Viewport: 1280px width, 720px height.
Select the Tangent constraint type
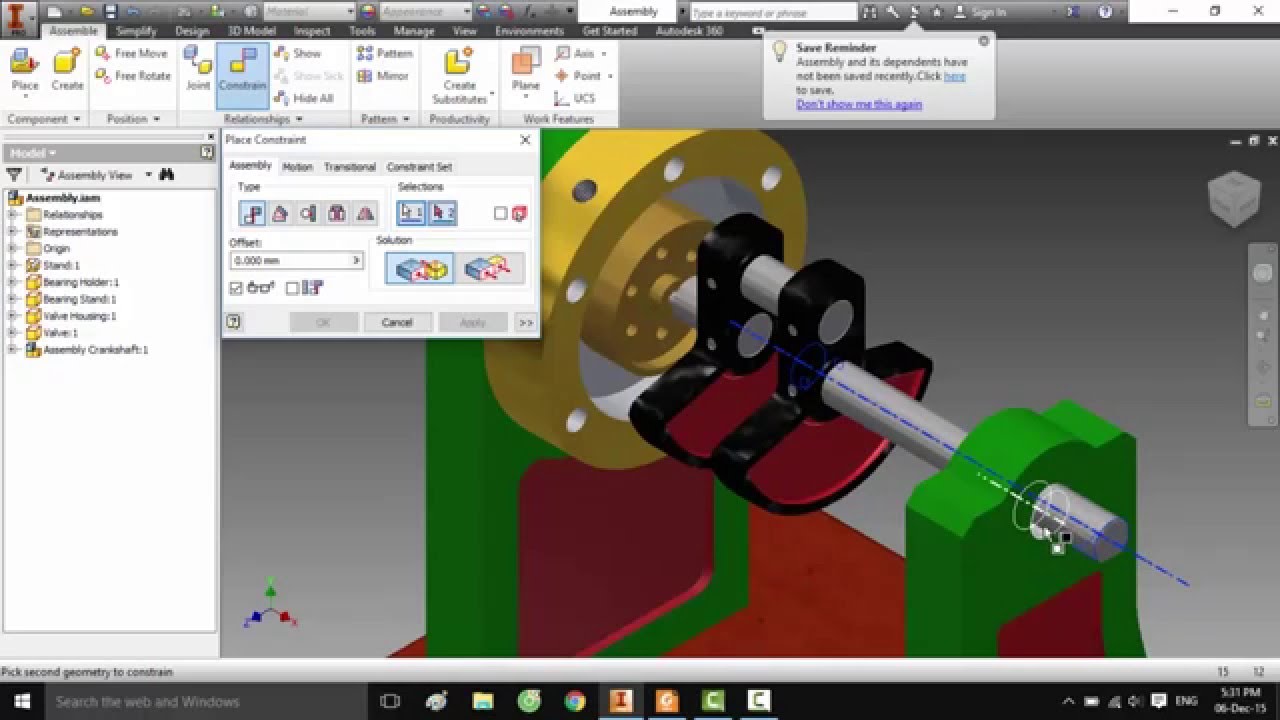[308, 213]
